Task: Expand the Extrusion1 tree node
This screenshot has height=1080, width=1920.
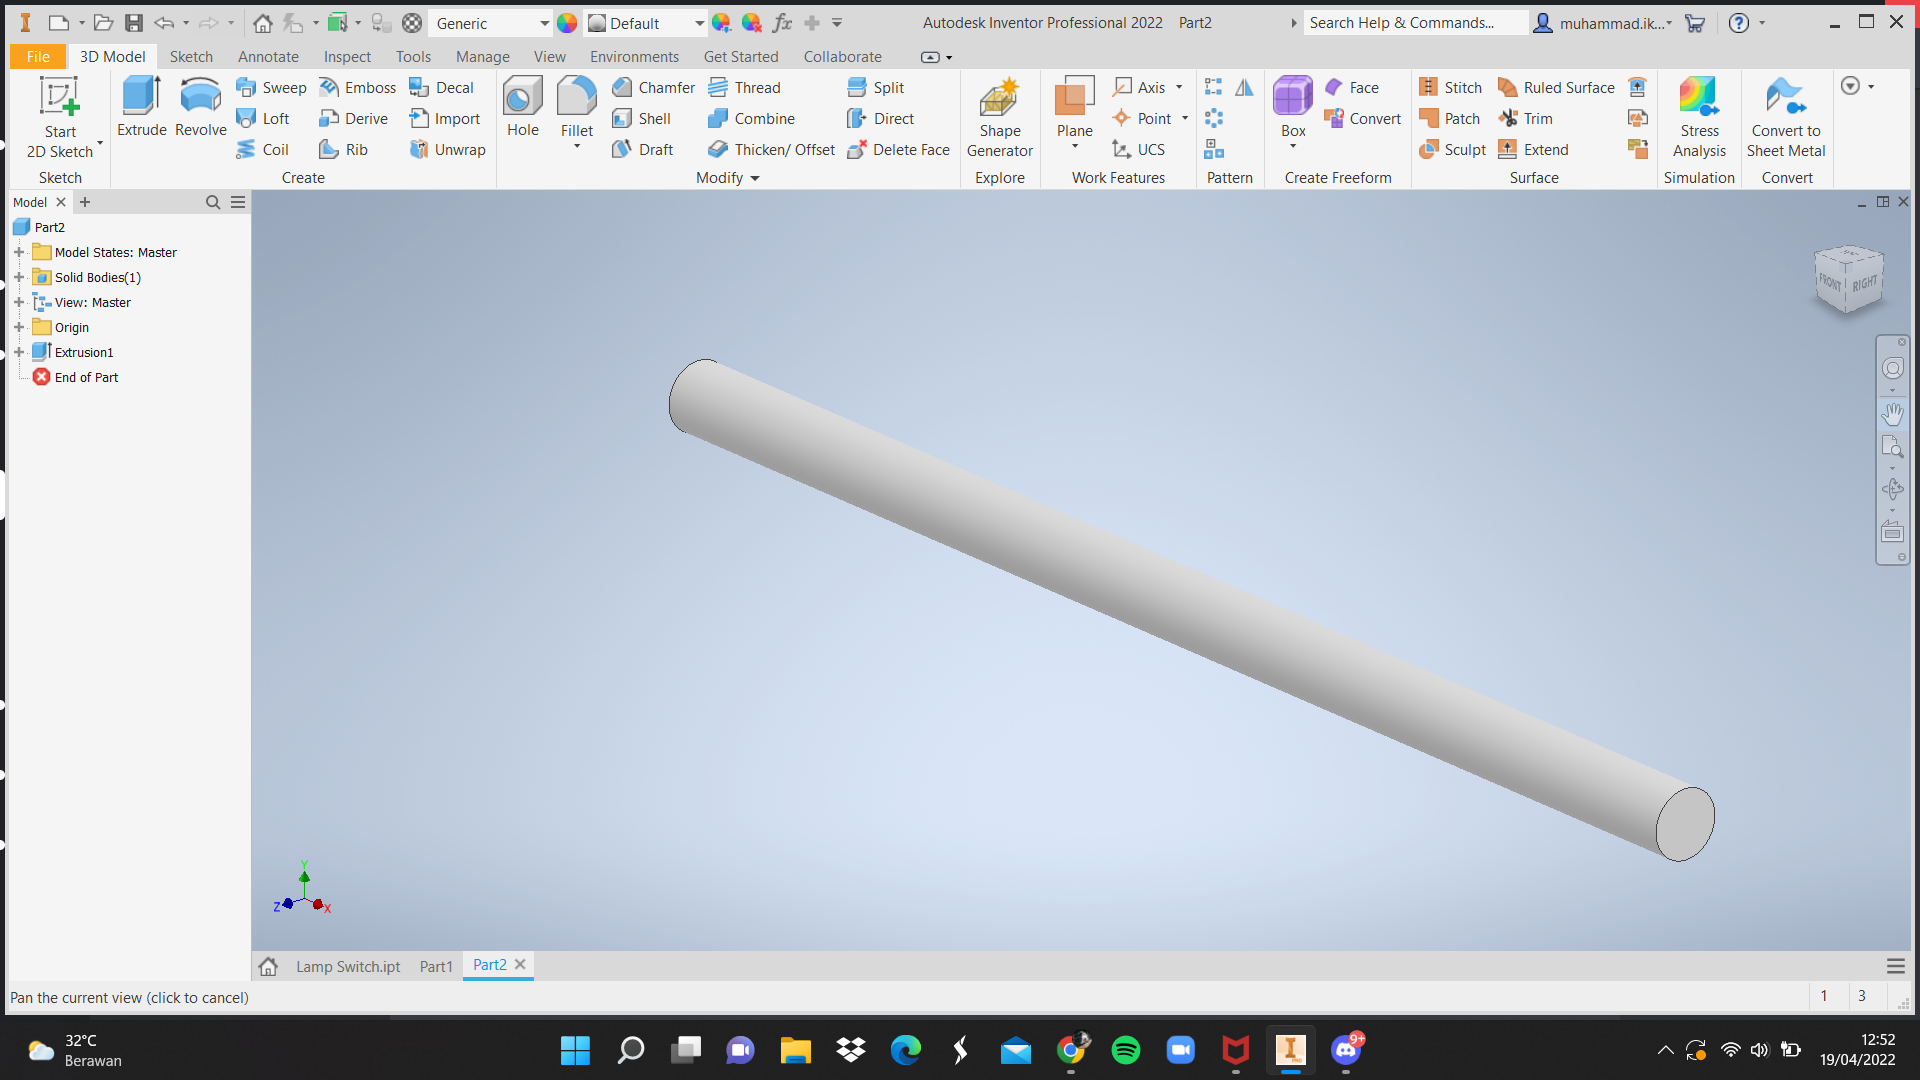Action: (x=19, y=352)
